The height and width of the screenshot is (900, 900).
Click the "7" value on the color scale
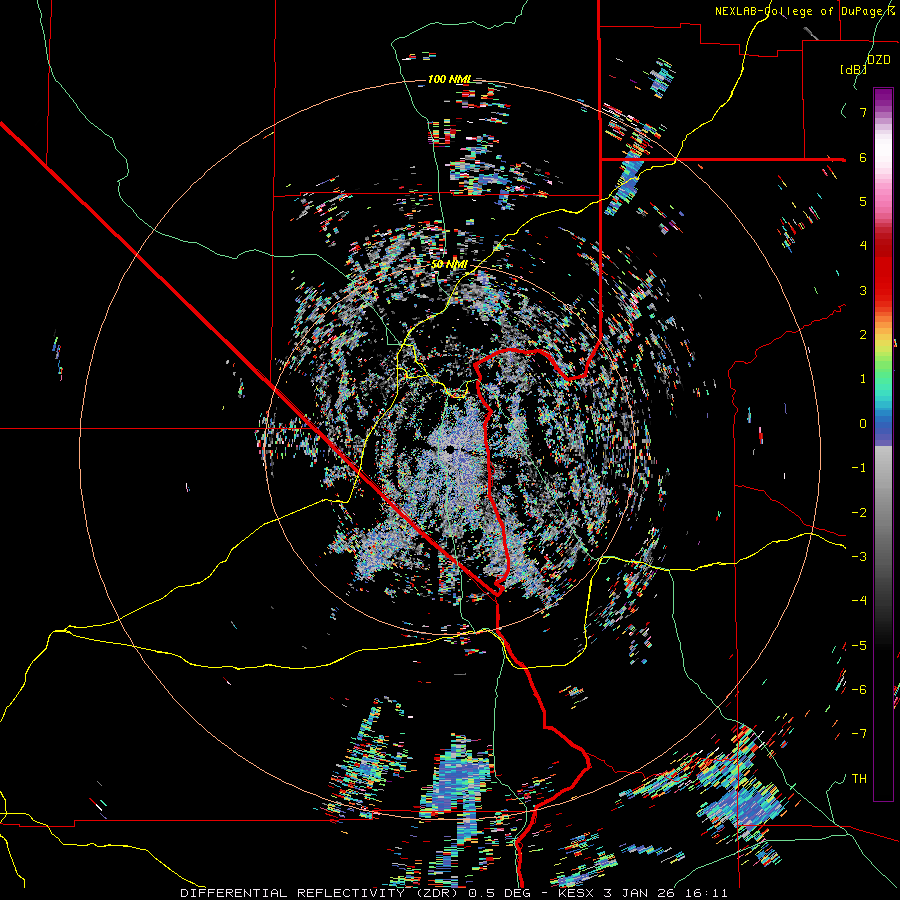tap(863, 112)
